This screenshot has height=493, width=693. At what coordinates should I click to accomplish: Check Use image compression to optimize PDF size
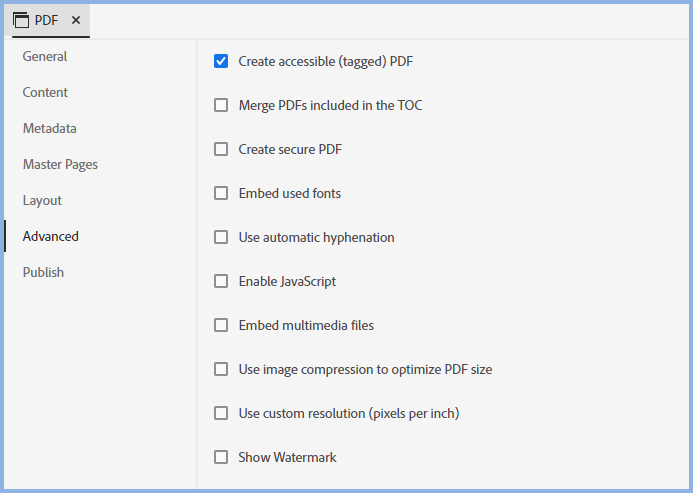(221, 370)
